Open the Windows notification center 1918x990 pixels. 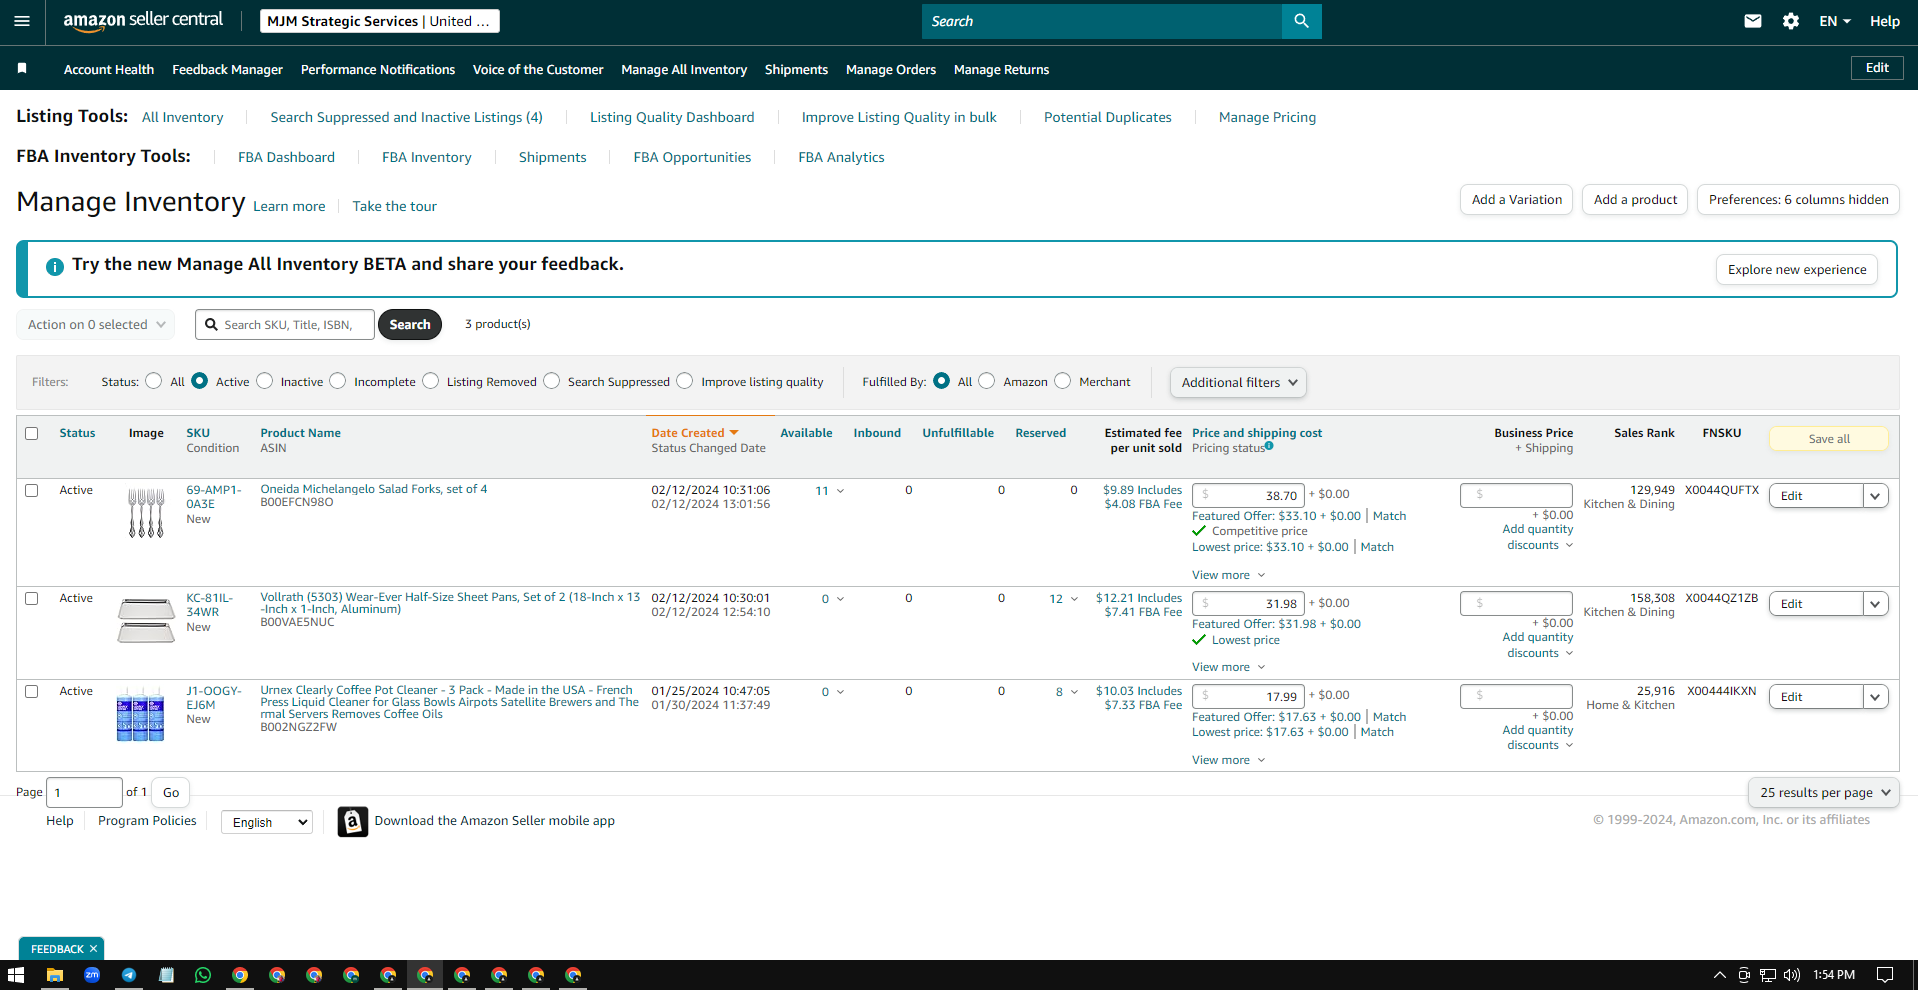tap(1885, 975)
